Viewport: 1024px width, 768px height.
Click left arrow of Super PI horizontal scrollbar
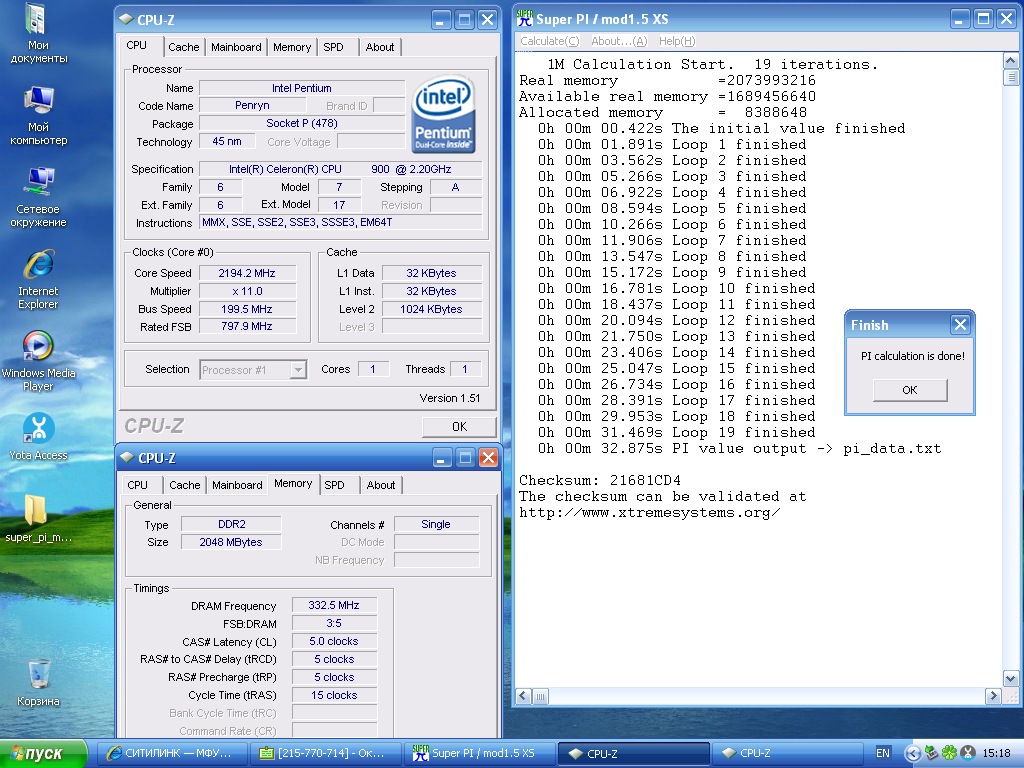pos(524,696)
